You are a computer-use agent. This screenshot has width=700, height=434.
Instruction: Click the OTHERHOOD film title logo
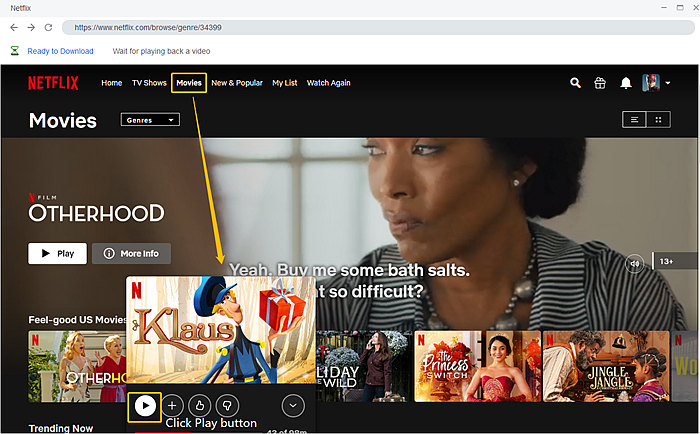(96, 213)
